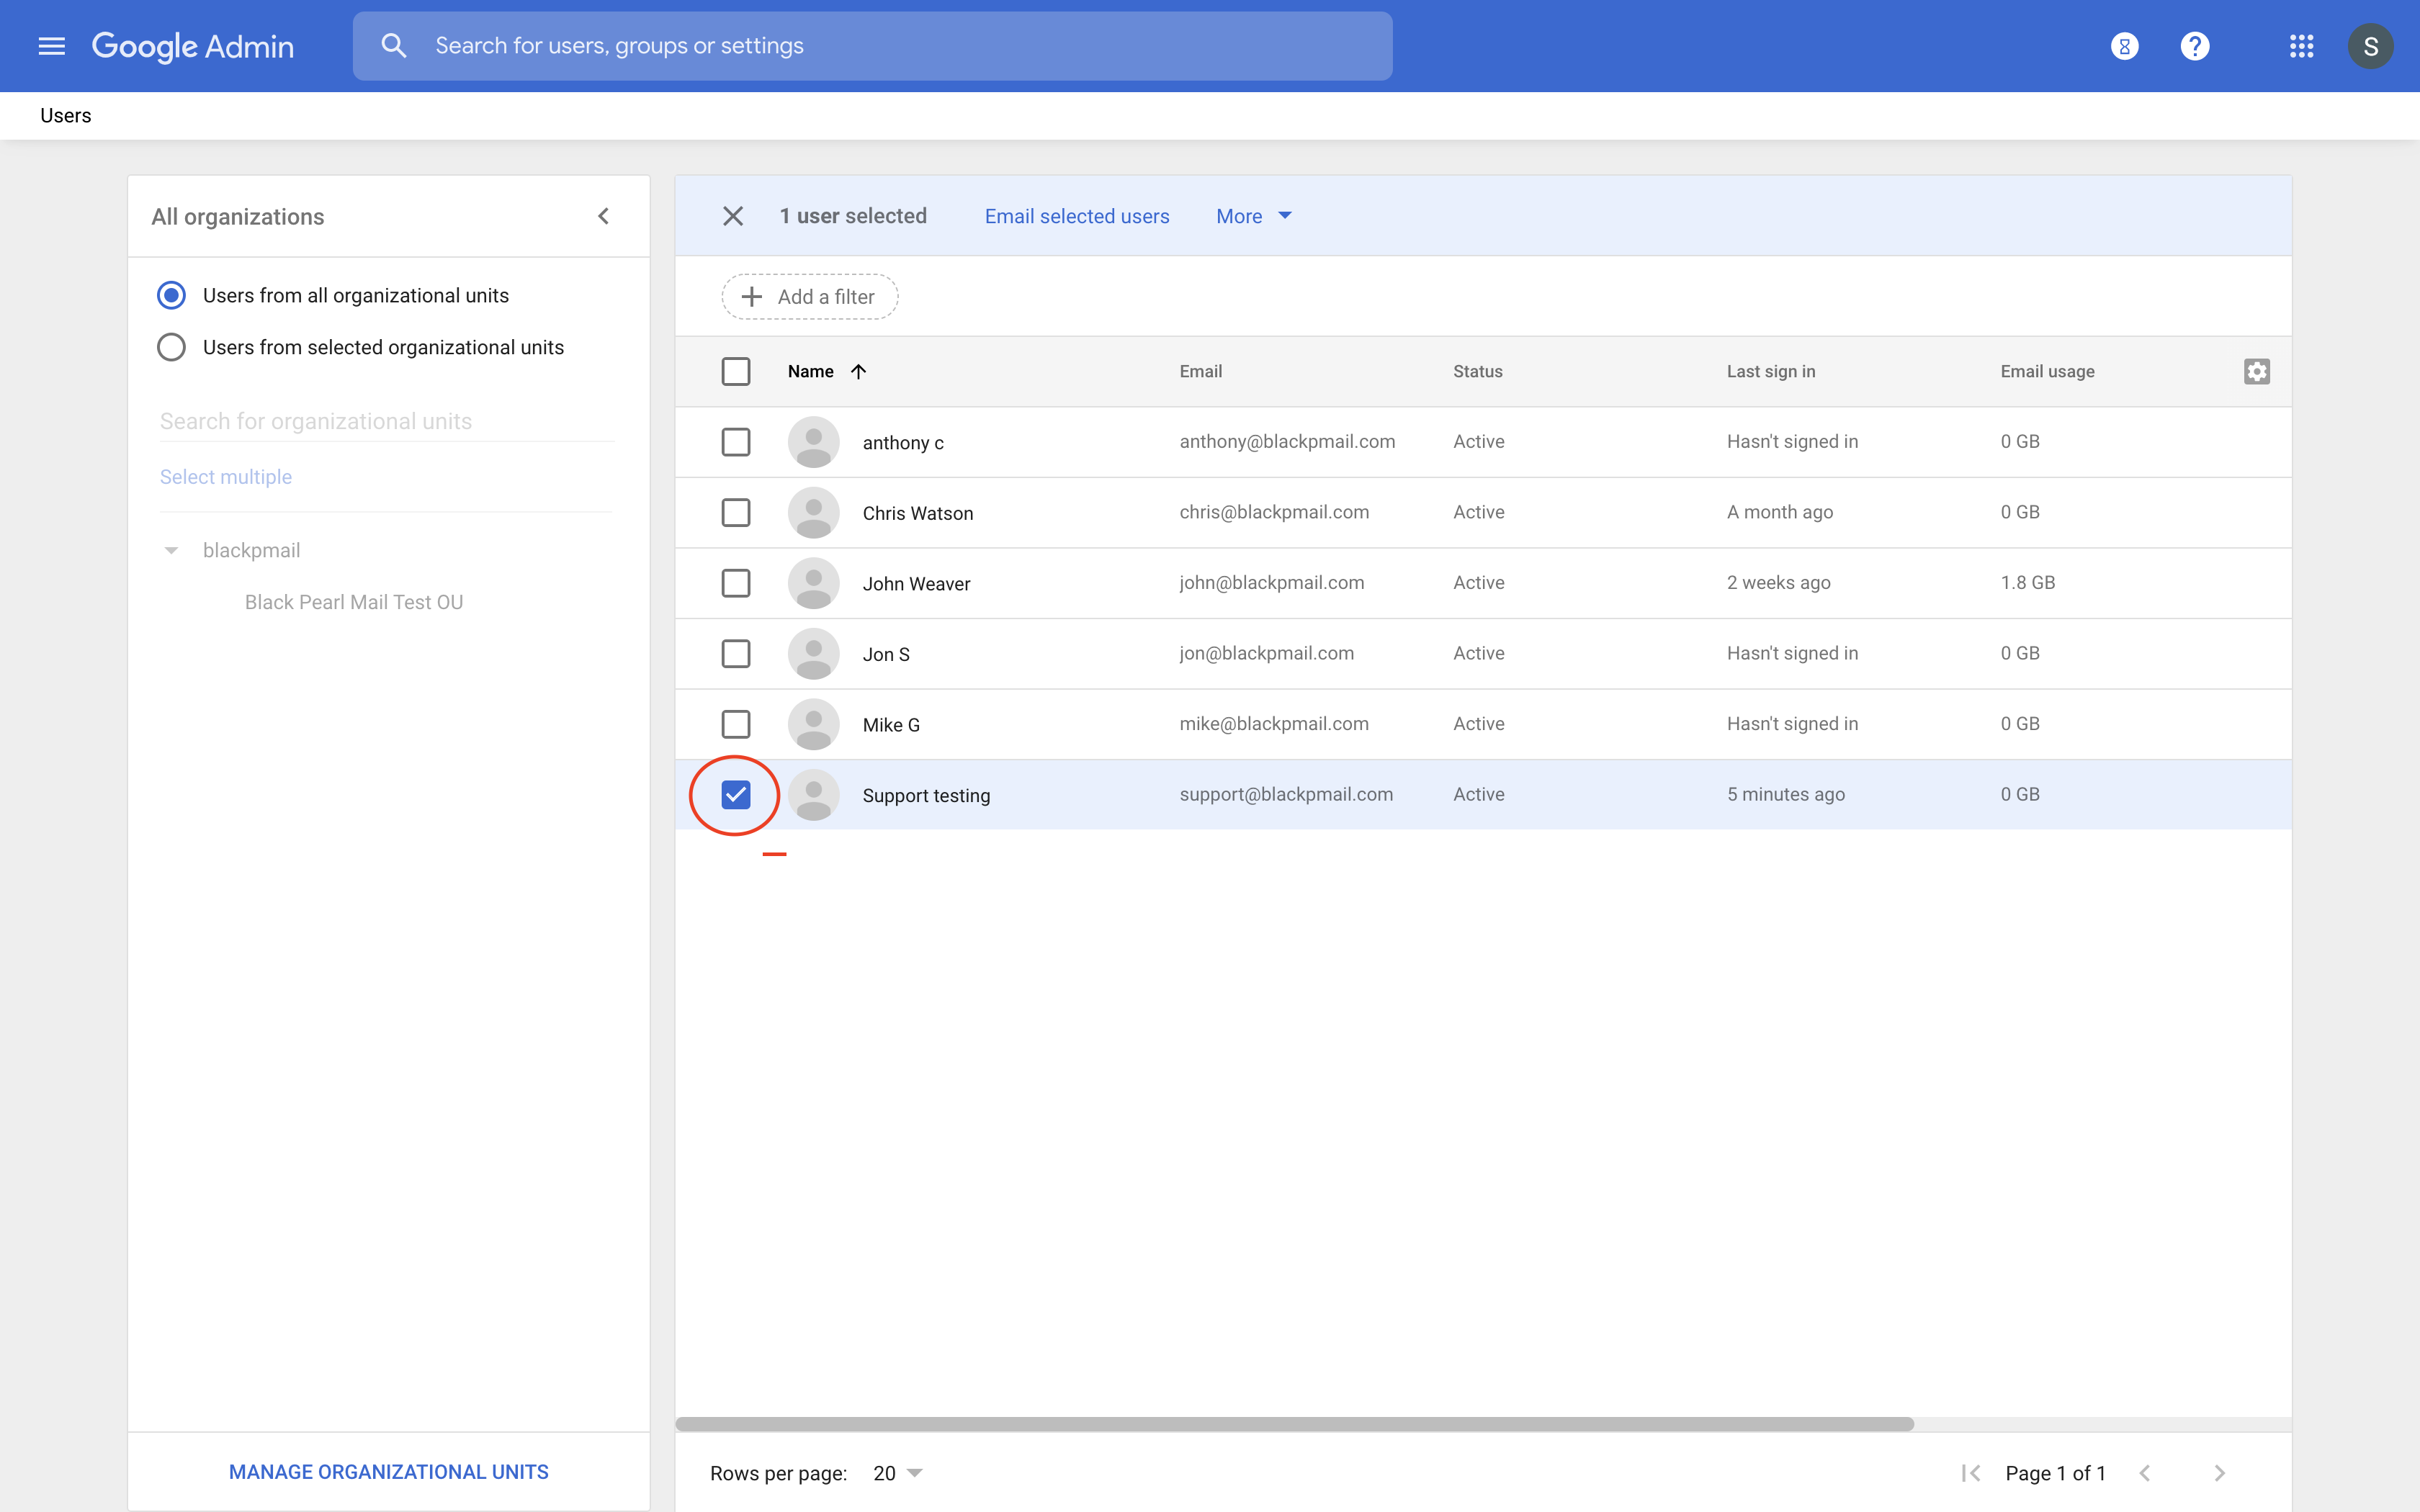The height and width of the screenshot is (1512, 2420).
Task: Open the rows per page dropdown
Action: 897,1473
